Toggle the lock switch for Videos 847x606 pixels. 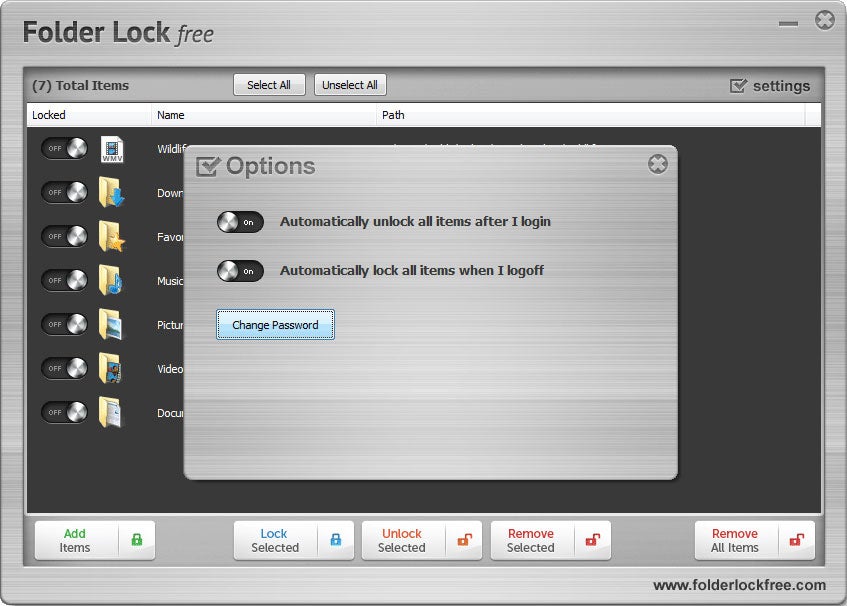click(x=64, y=368)
